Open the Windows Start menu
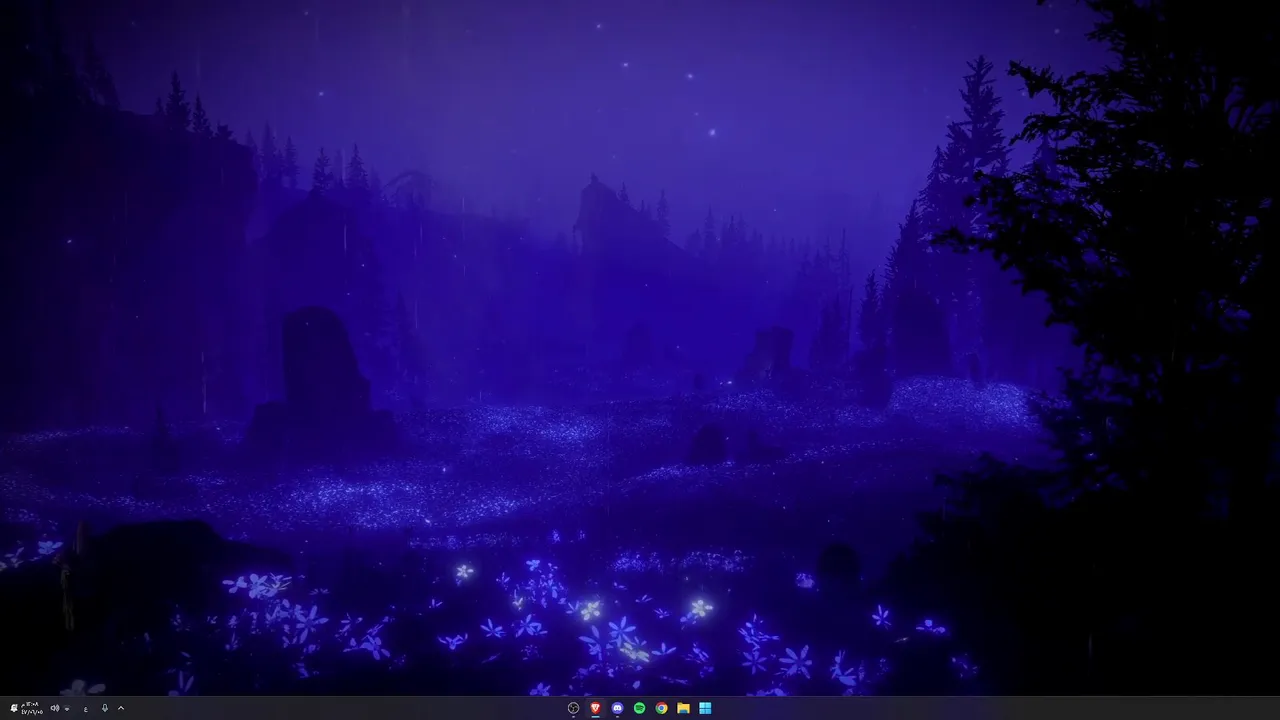1280x720 pixels. [705, 708]
